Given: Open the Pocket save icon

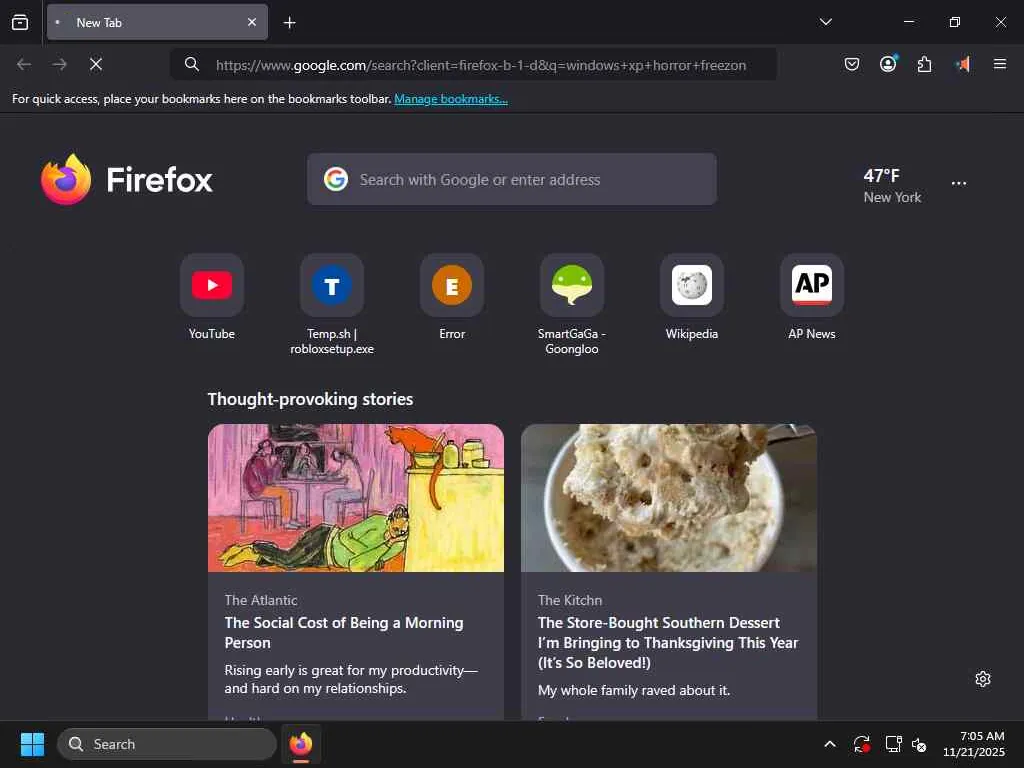Looking at the screenshot, I should click(852, 64).
